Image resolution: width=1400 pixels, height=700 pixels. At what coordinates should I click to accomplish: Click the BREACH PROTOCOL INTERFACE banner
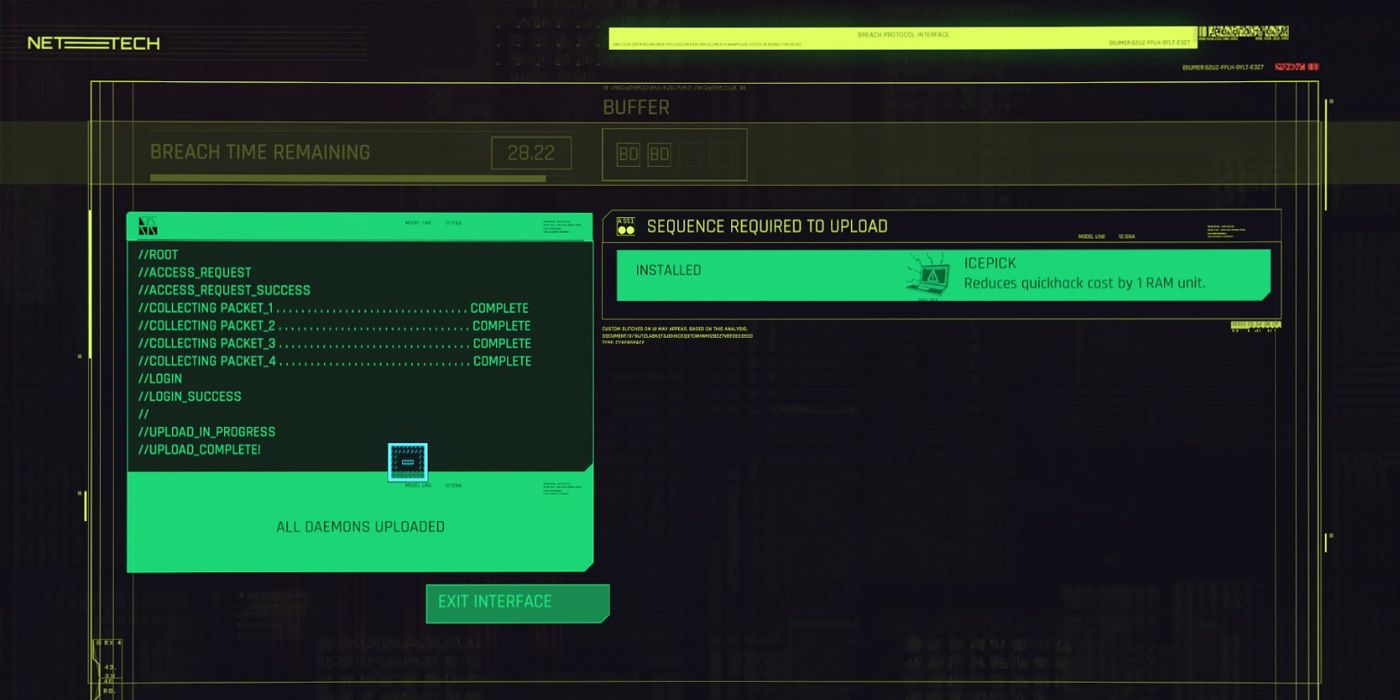pyautogui.click(x=903, y=38)
